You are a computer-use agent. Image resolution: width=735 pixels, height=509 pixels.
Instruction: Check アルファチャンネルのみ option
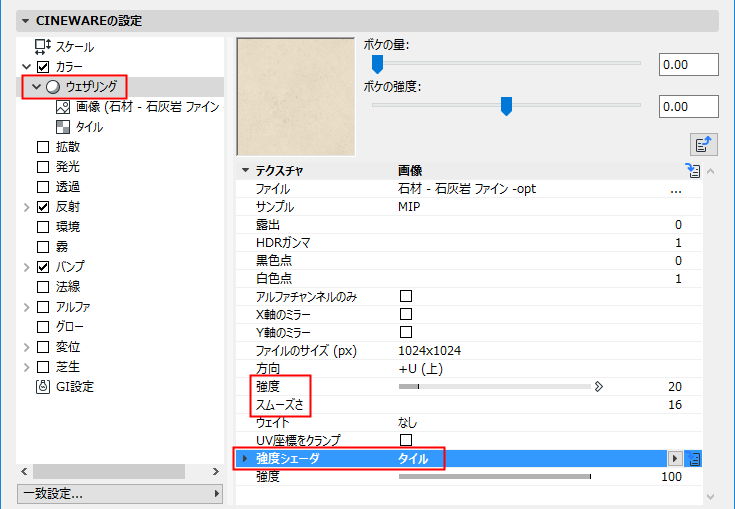coord(406,296)
